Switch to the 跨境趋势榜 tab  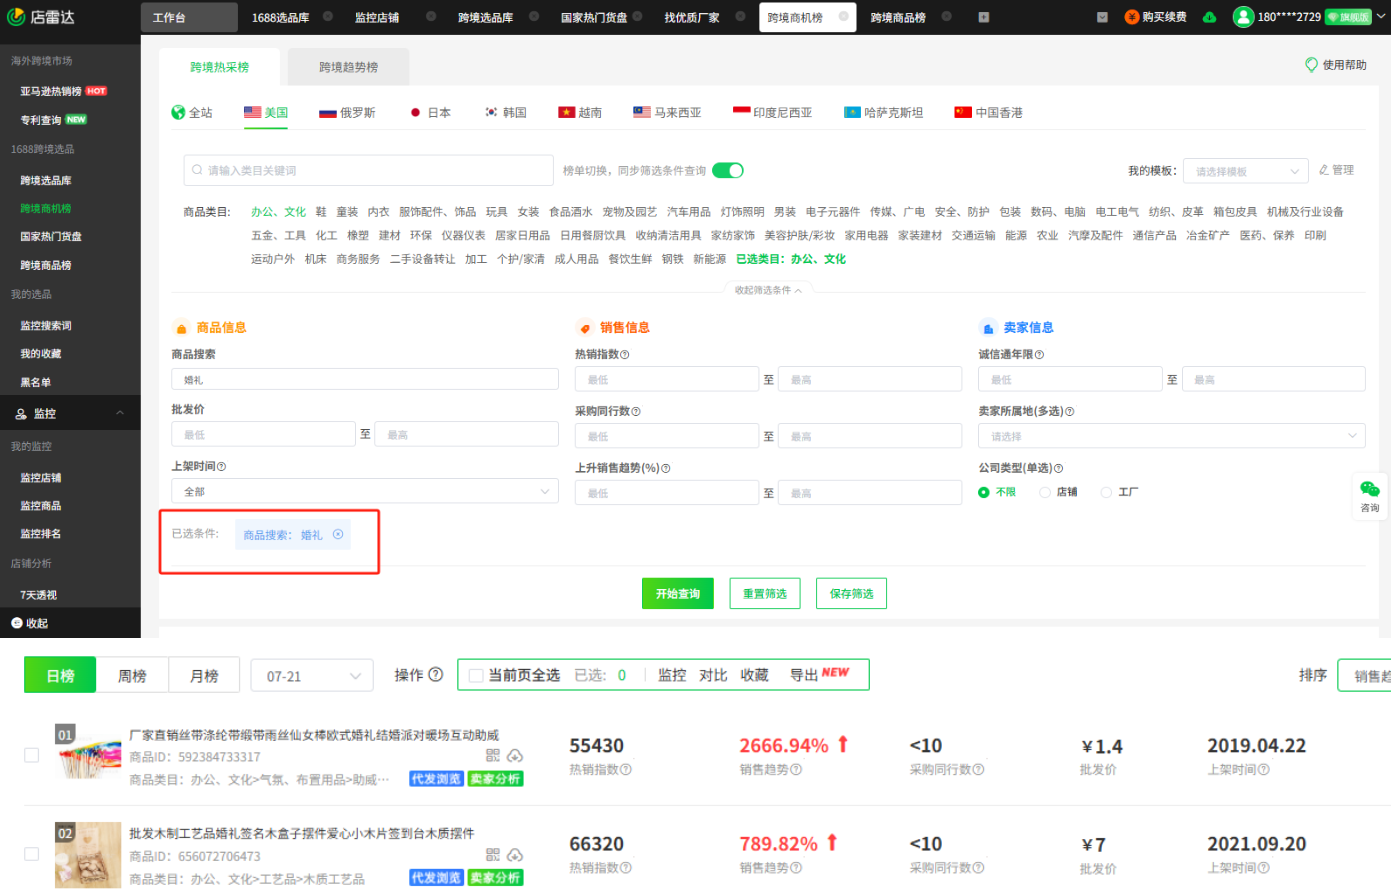[x=348, y=67]
